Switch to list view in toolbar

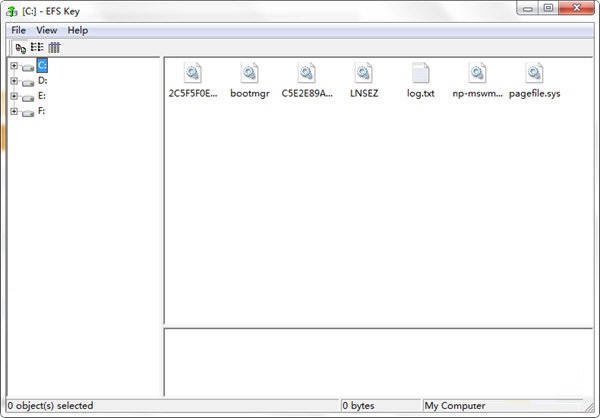(x=37, y=47)
